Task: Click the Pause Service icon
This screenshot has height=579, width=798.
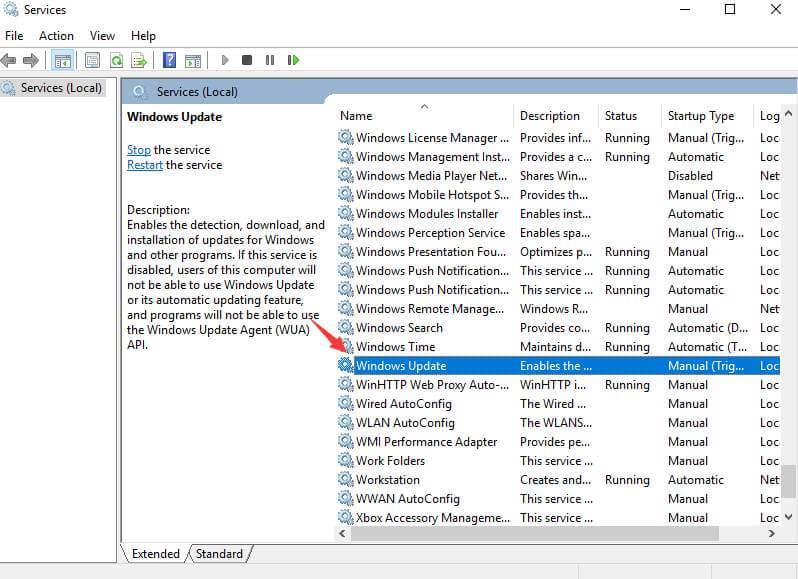Action: point(270,60)
